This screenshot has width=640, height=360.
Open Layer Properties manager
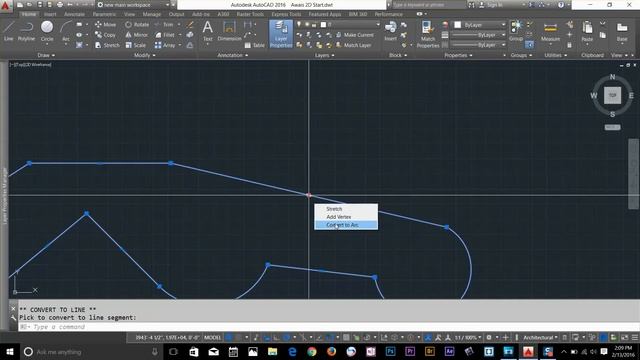click(281, 34)
